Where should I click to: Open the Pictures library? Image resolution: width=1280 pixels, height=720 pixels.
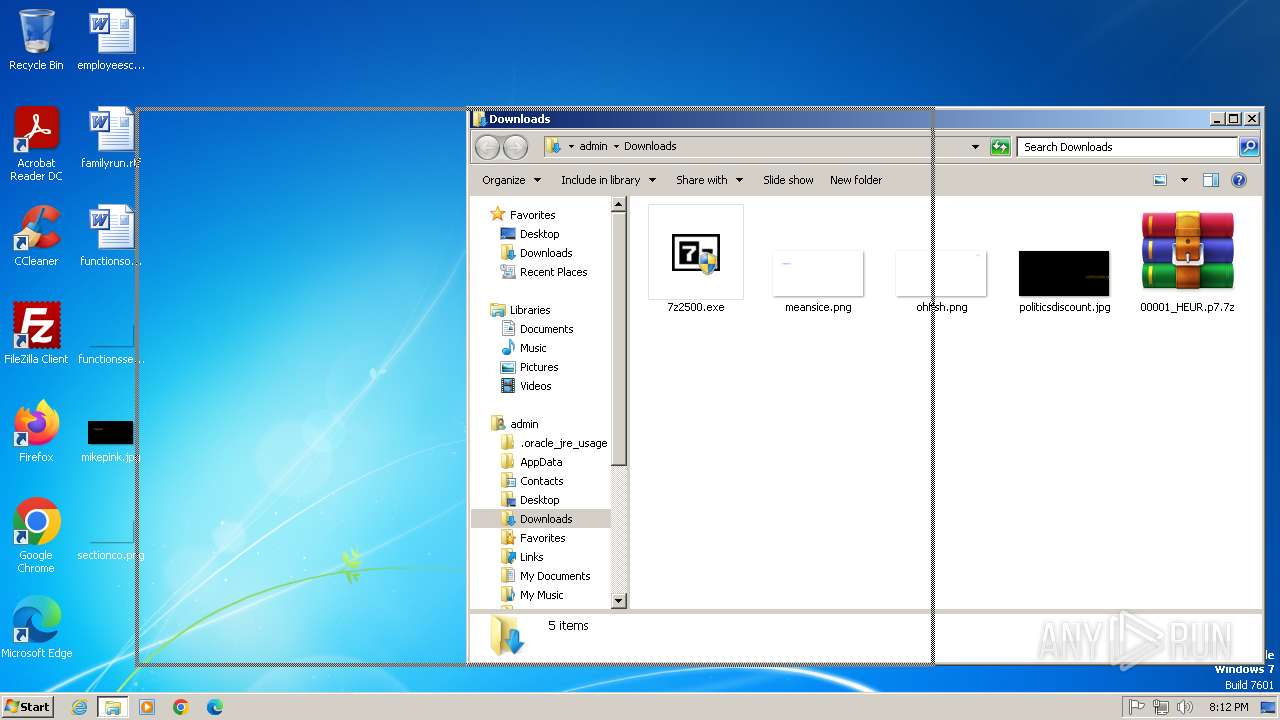point(539,367)
